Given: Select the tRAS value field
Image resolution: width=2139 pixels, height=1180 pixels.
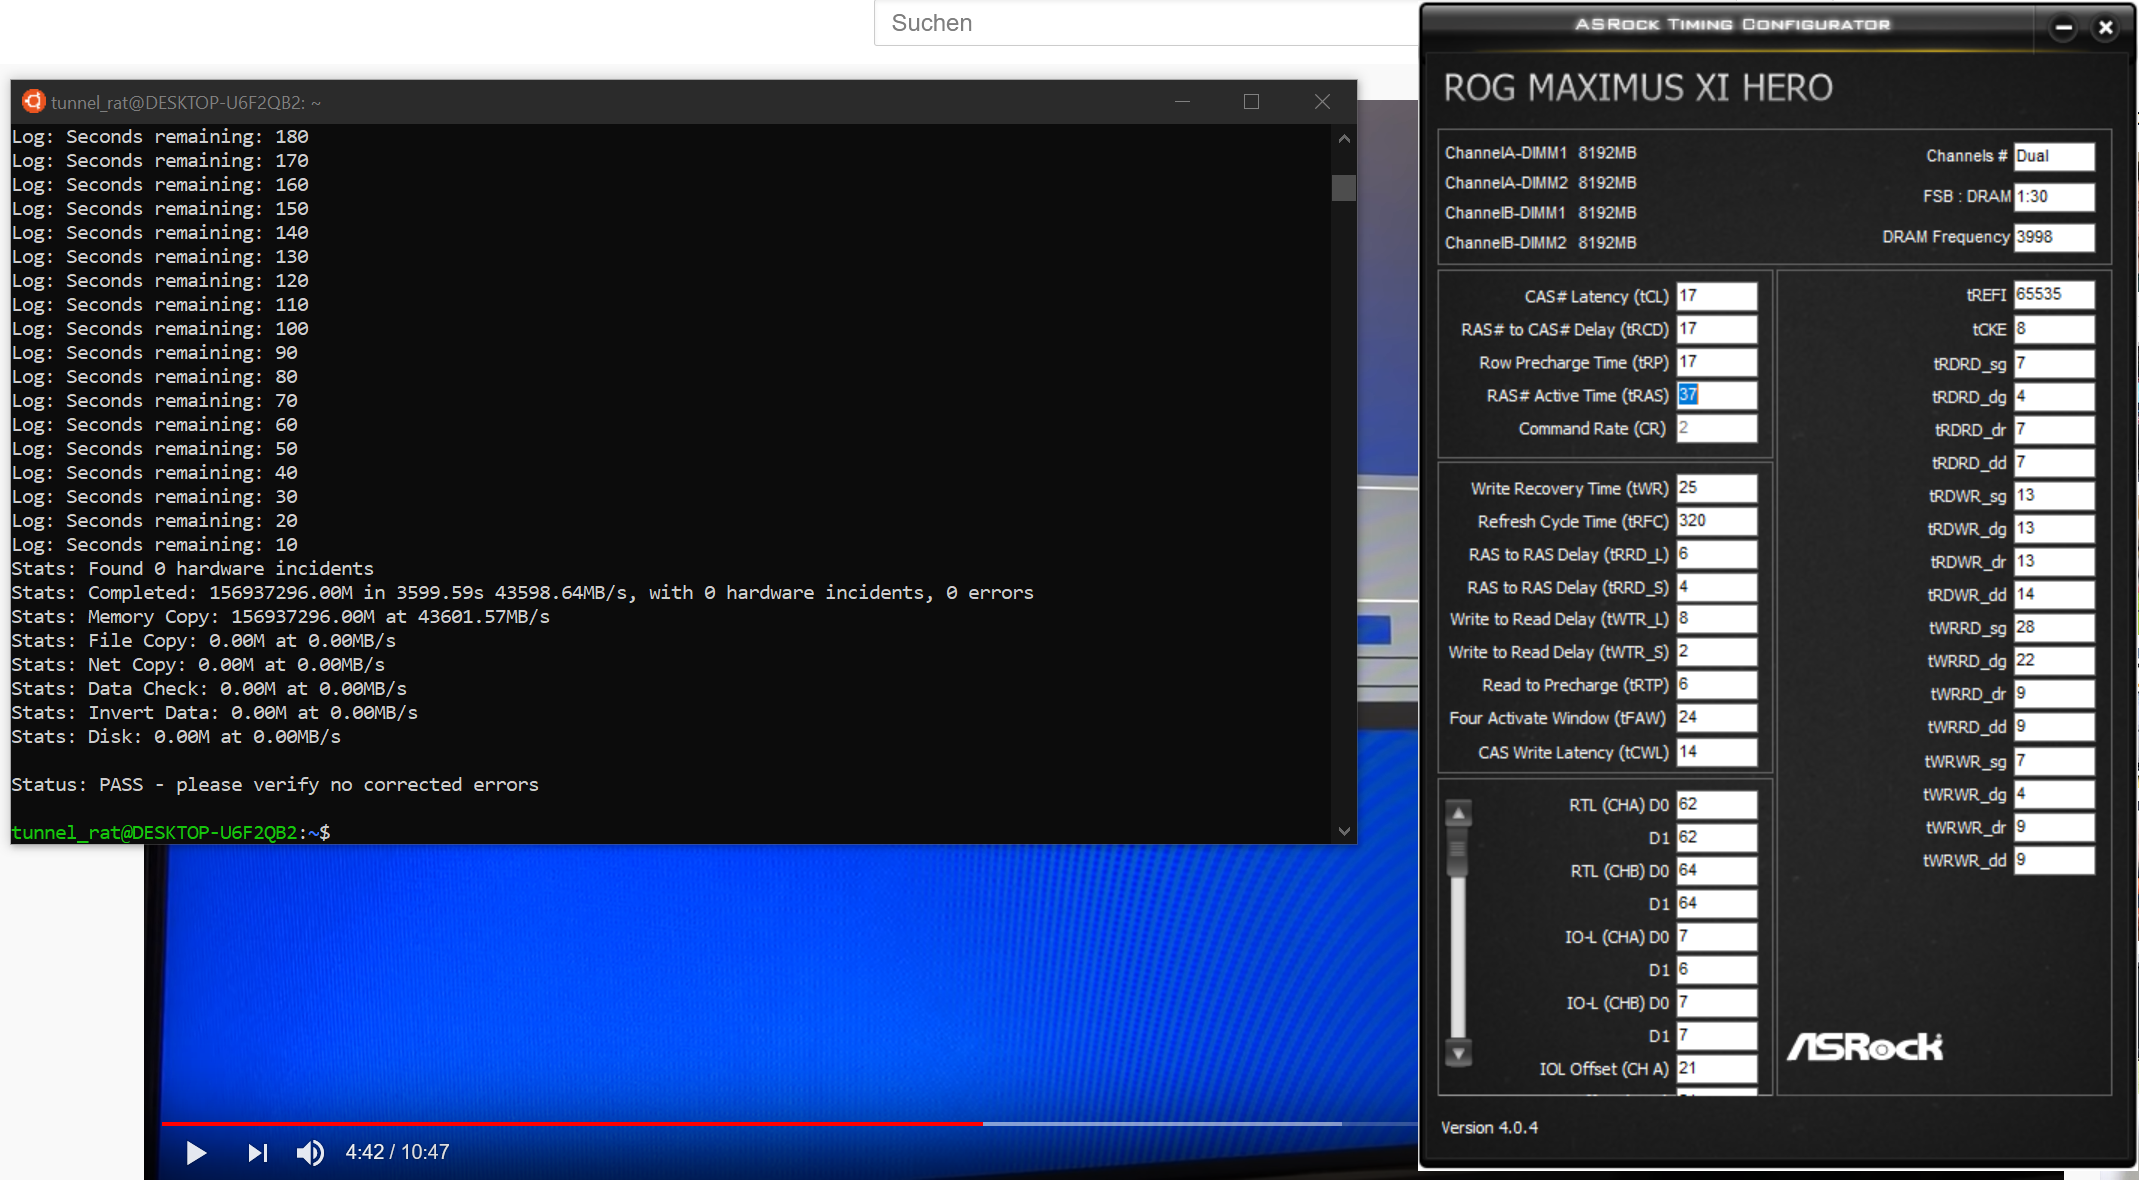Looking at the screenshot, I should (1715, 395).
